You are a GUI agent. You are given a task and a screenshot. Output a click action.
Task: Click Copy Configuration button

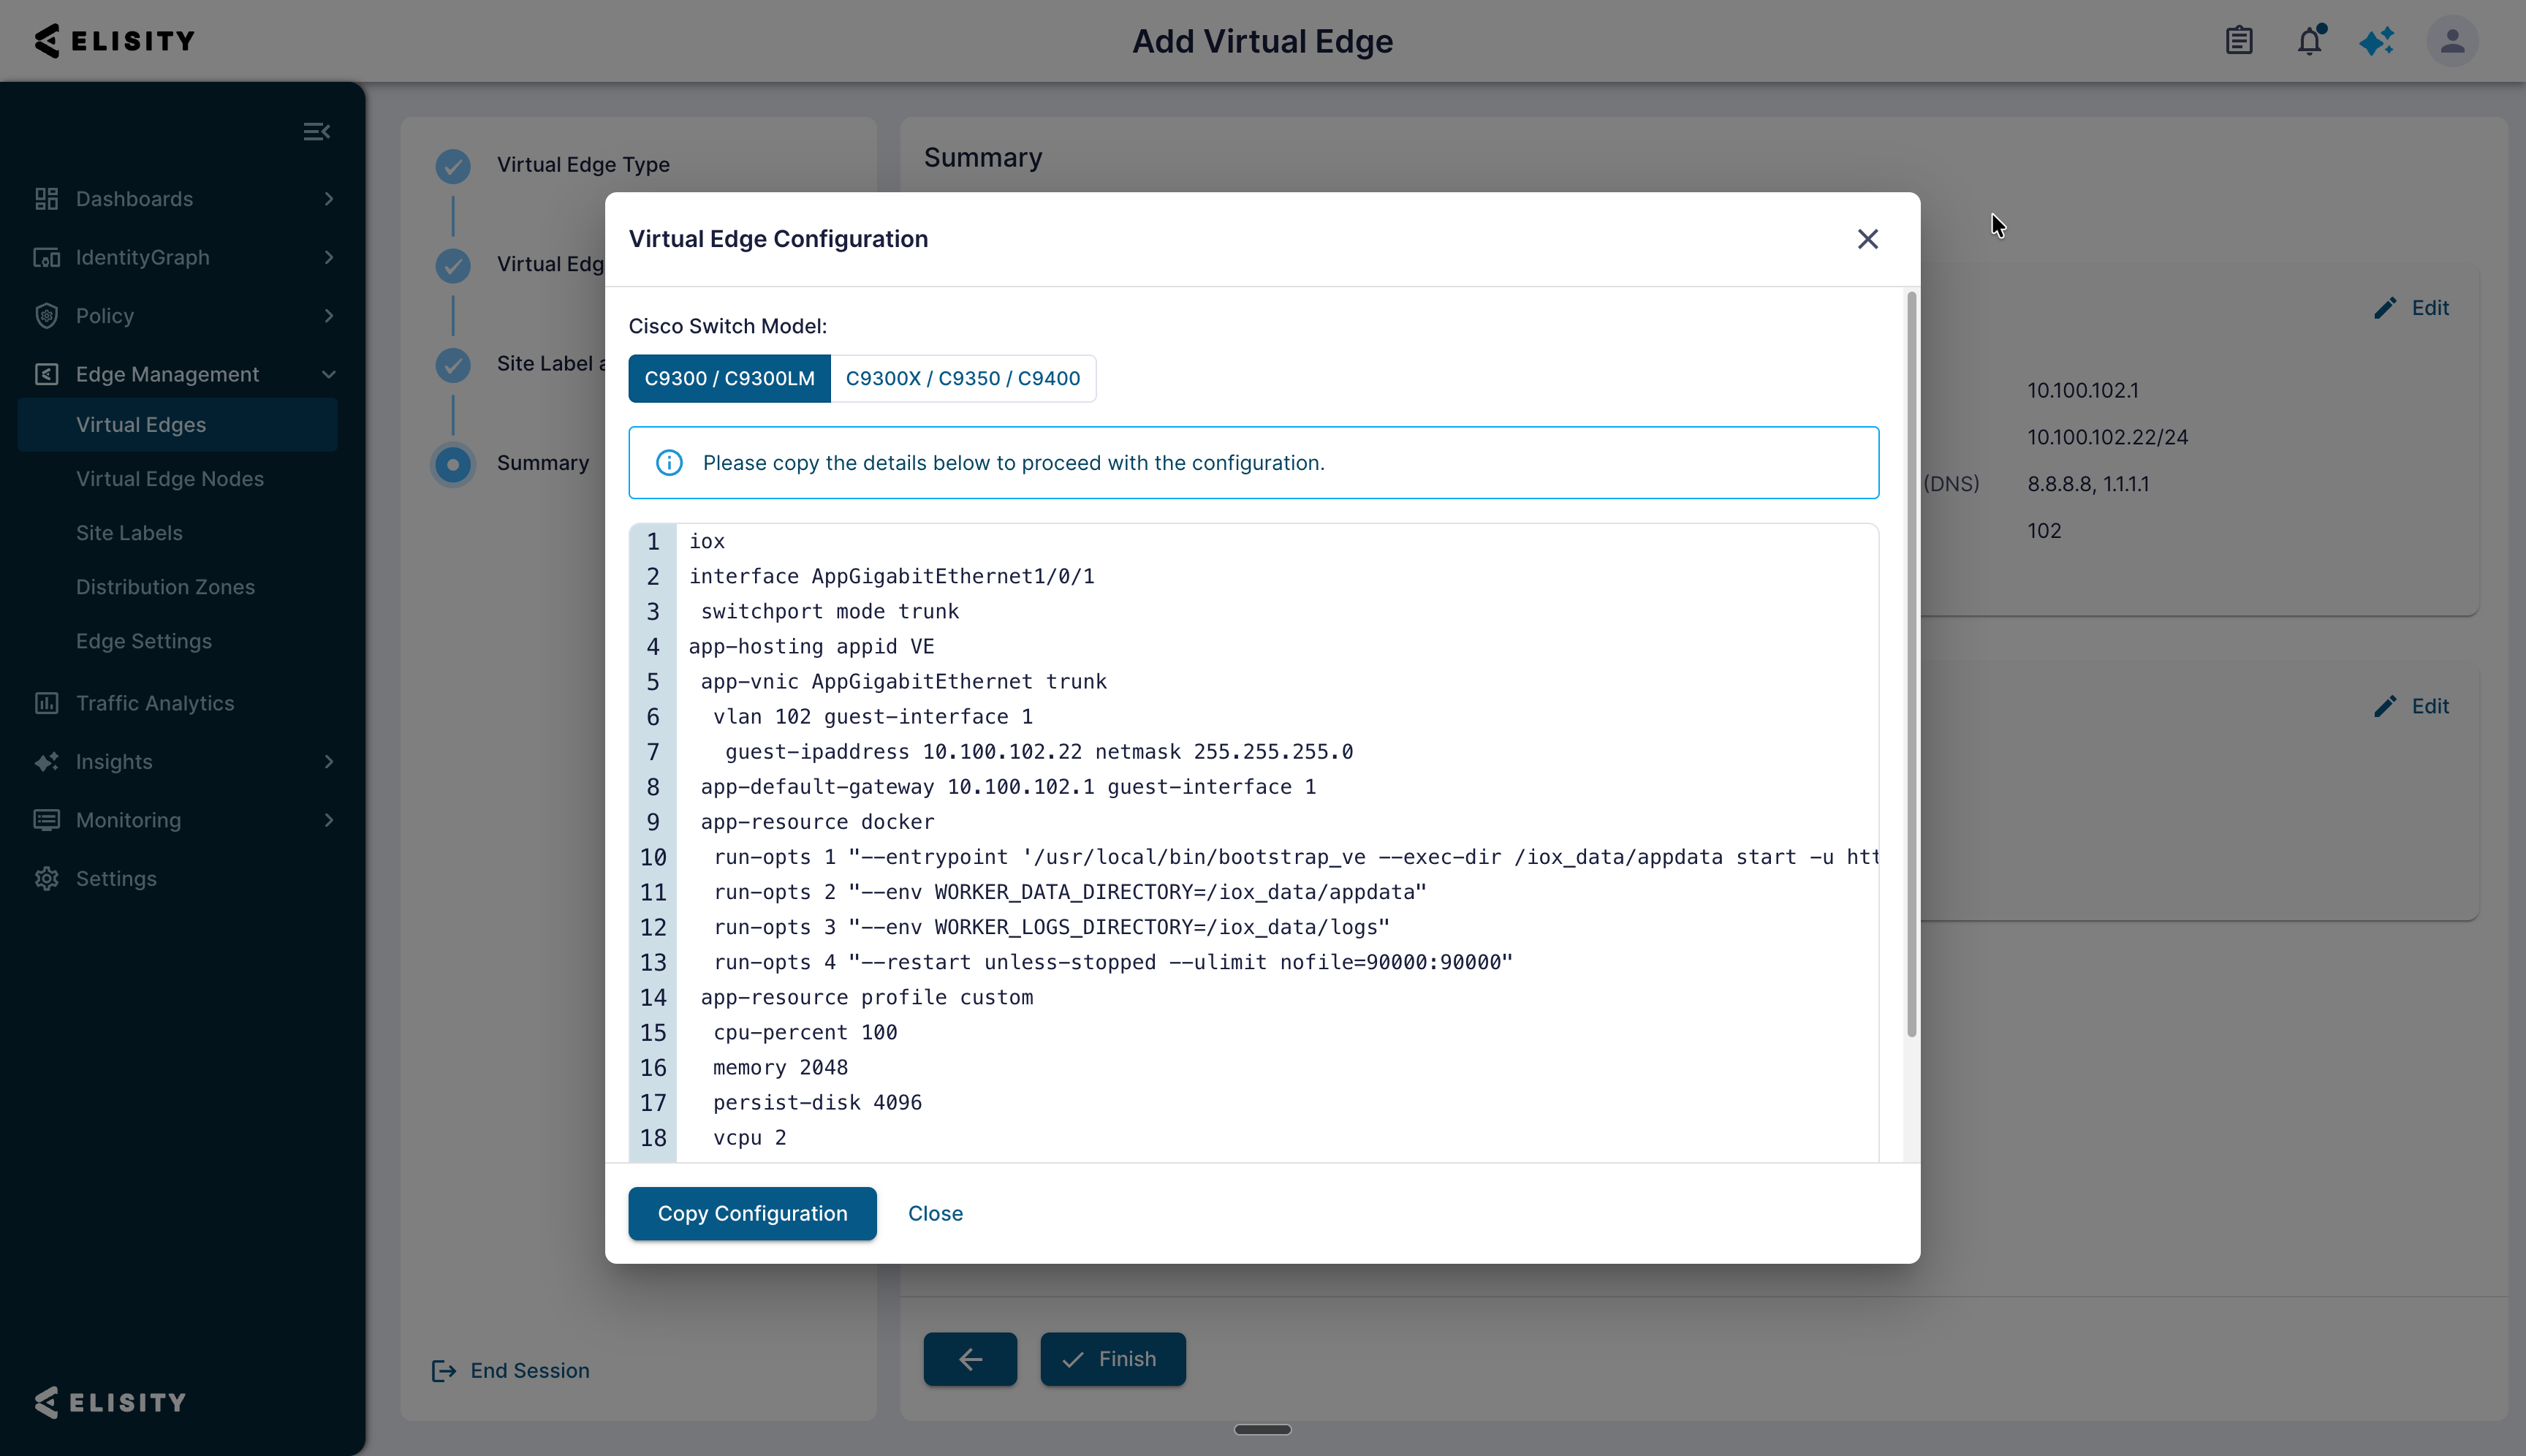[x=752, y=1213]
